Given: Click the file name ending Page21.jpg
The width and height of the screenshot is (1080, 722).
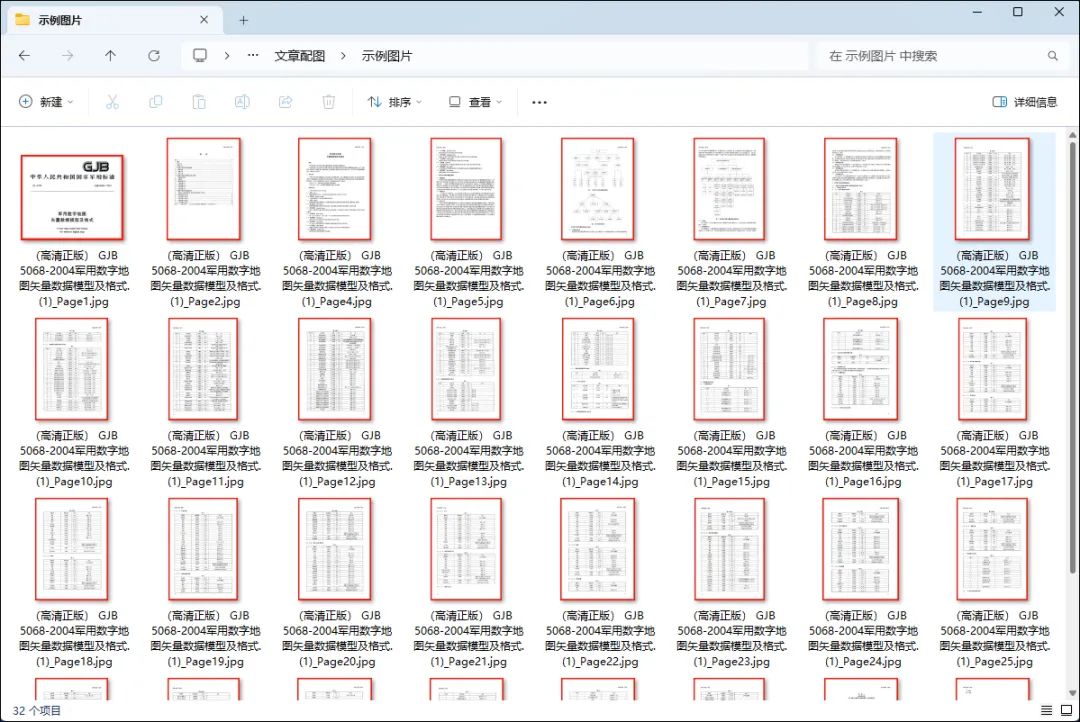Looking at the screenshot, I should tap(469, 639).
